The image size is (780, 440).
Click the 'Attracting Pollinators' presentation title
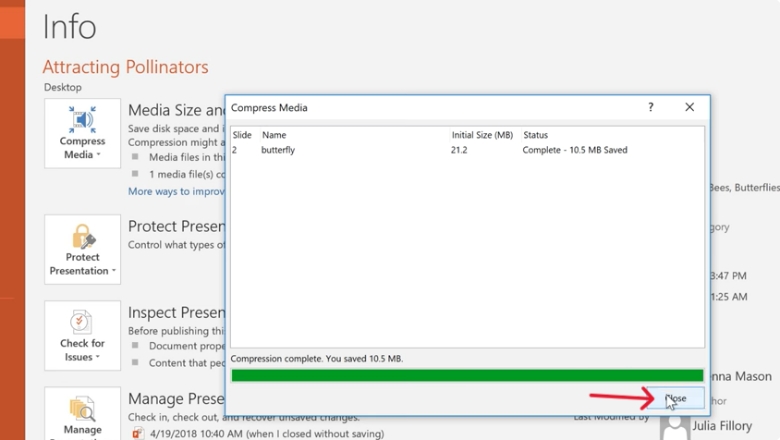[125, 67]
